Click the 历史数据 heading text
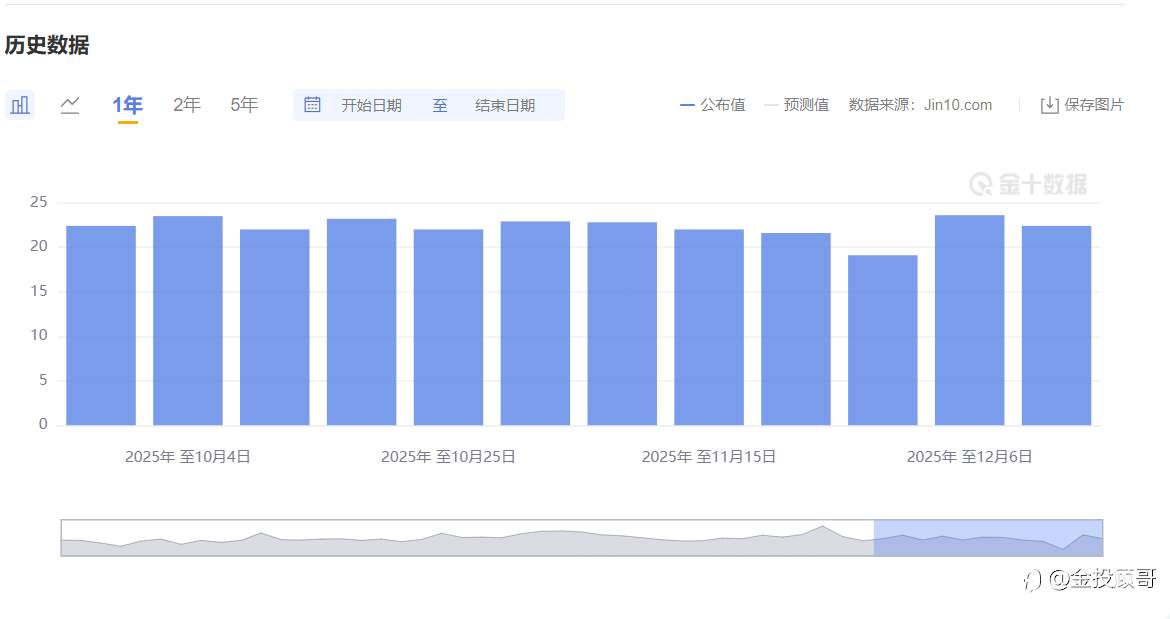 (47, 45)
